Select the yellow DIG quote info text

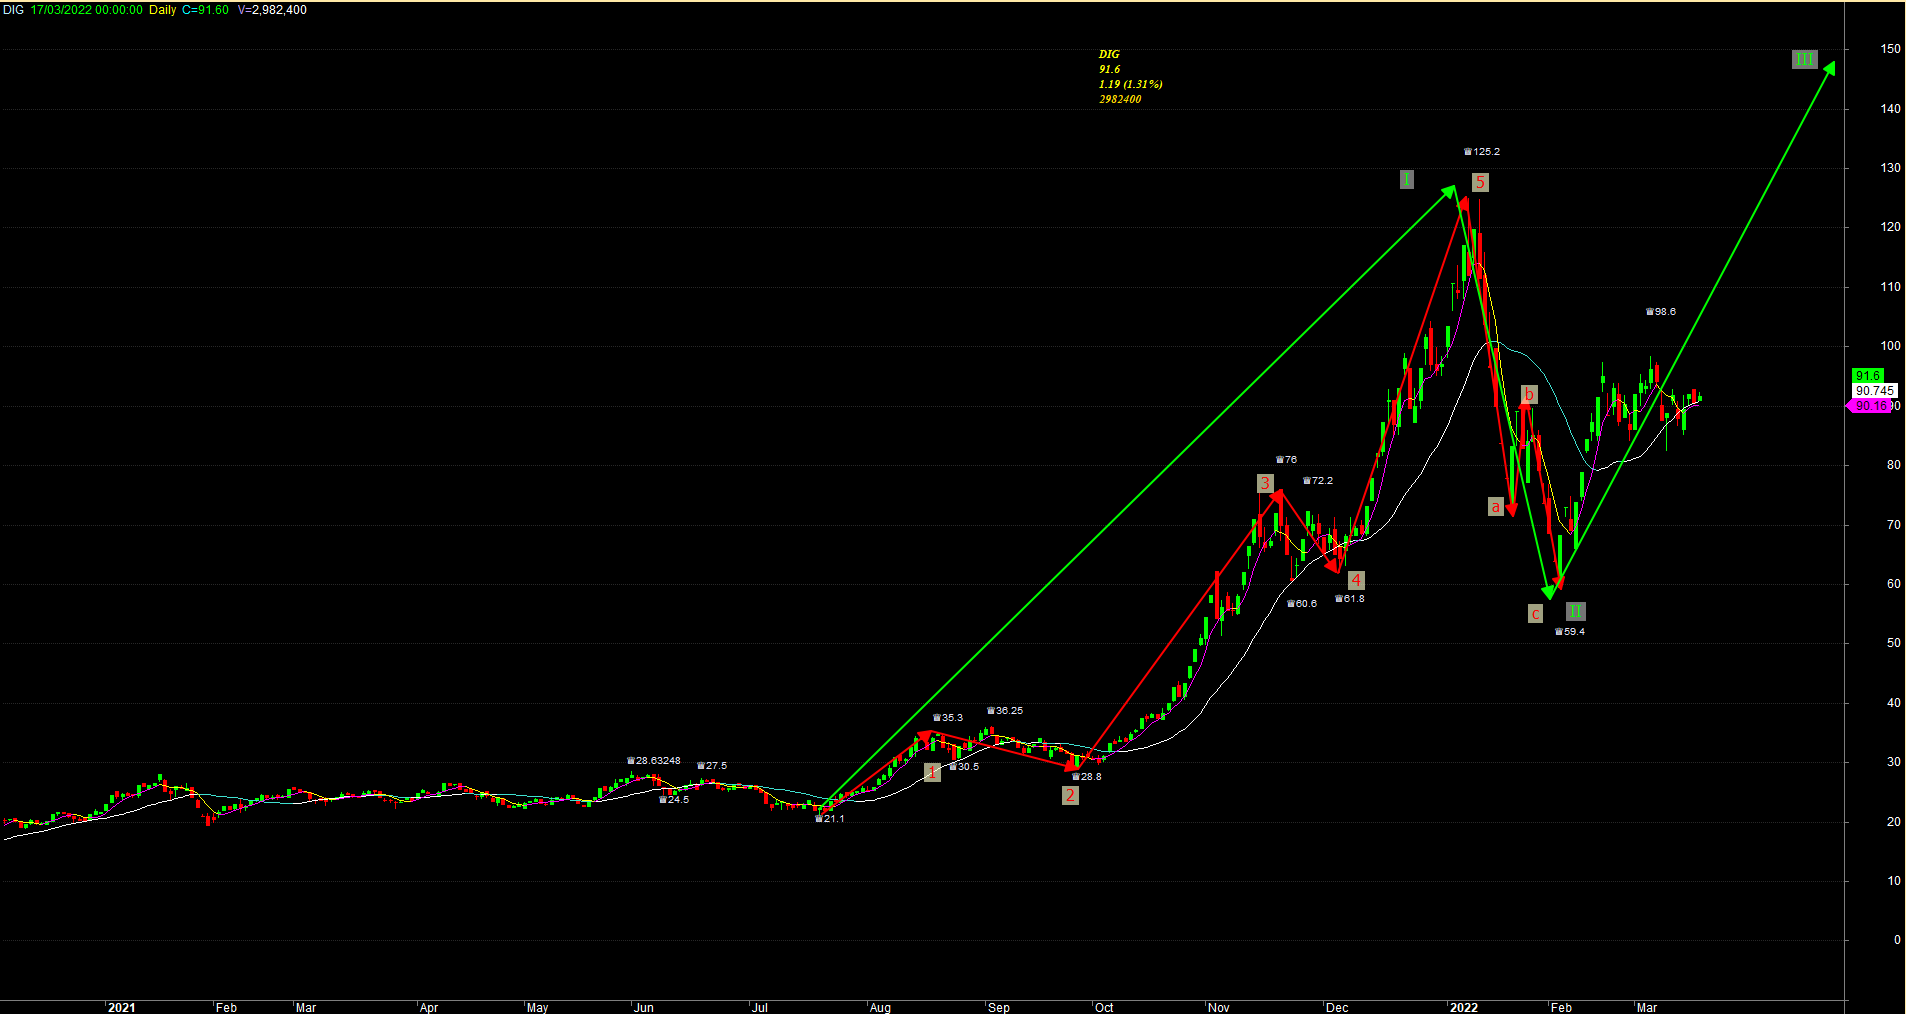point(1130,77)
